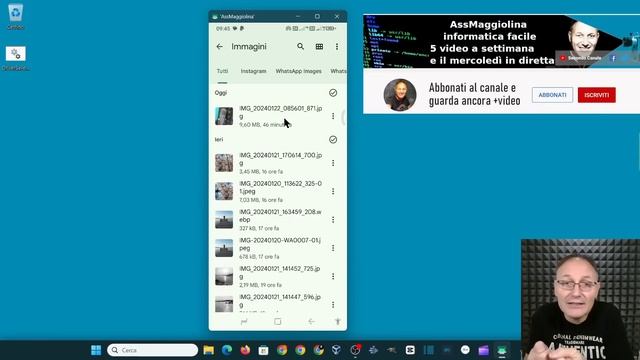Open thumbnail of IMG_20240121_170614_700.jpg
640x360 pixels.
[224, 163]
